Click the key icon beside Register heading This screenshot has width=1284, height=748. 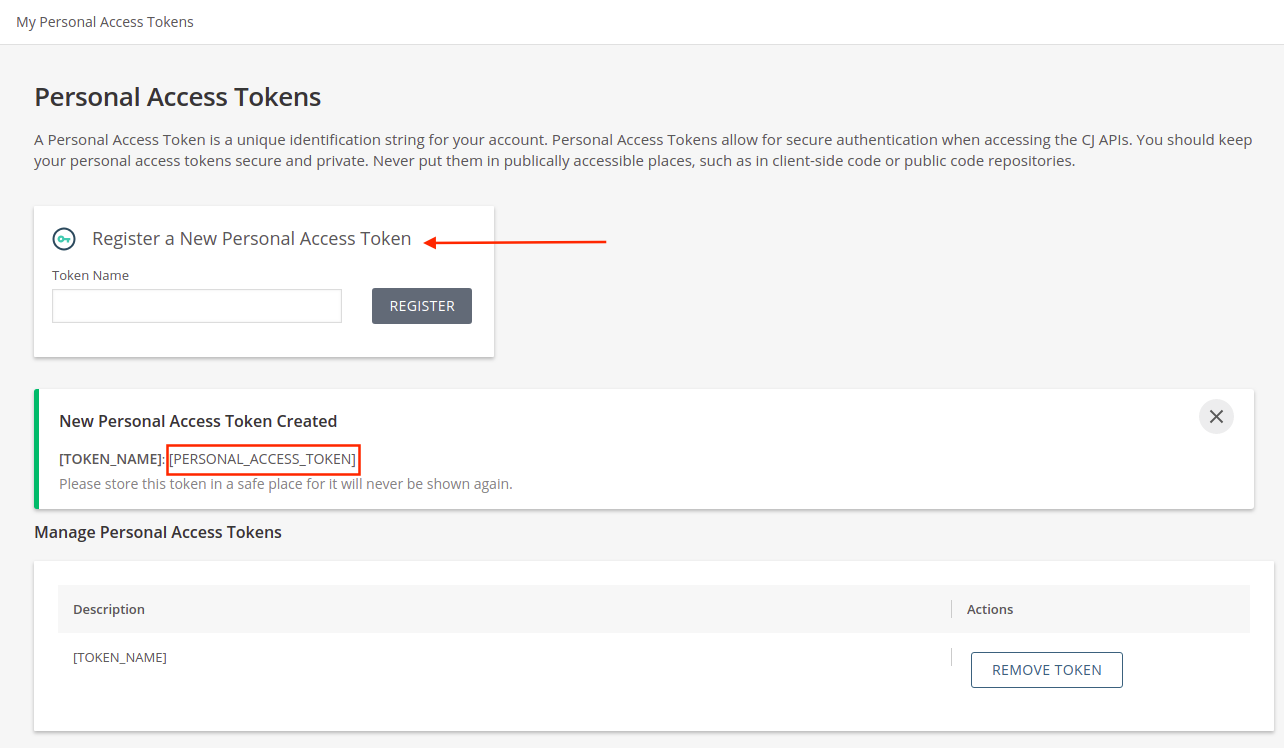coord(64,239)
